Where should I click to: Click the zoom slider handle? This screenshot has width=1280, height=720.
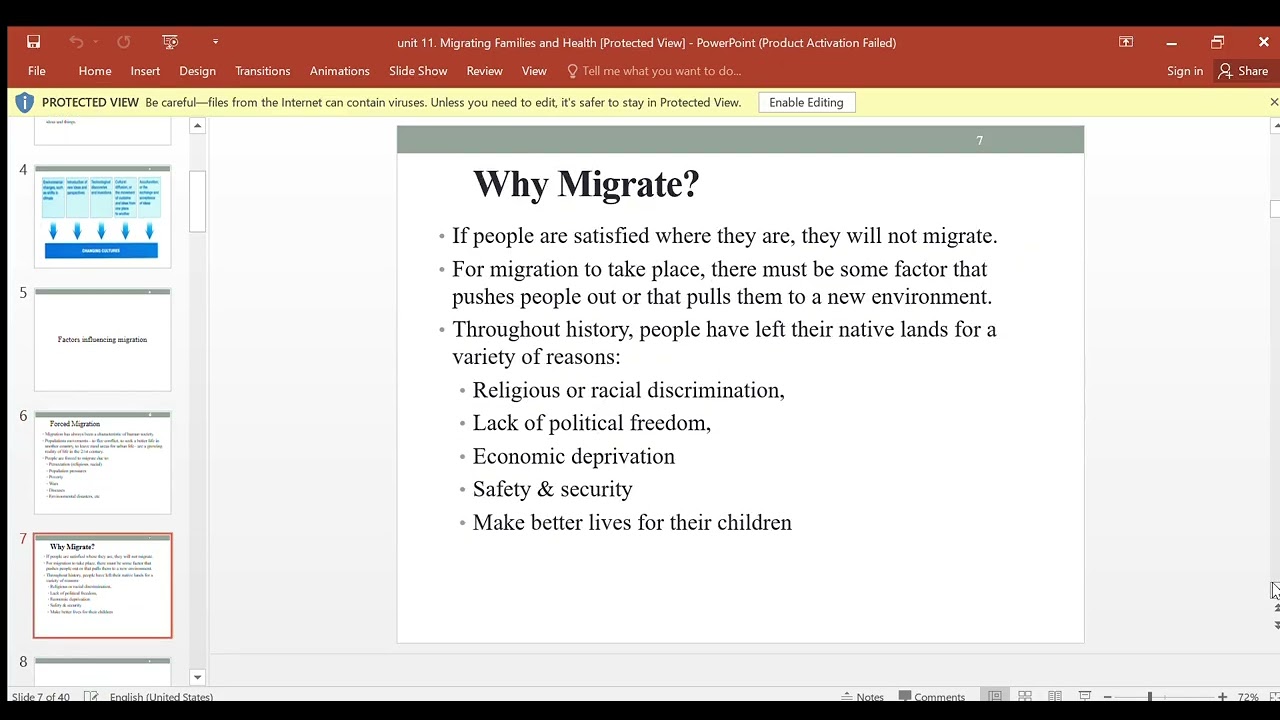(1150, 697)
